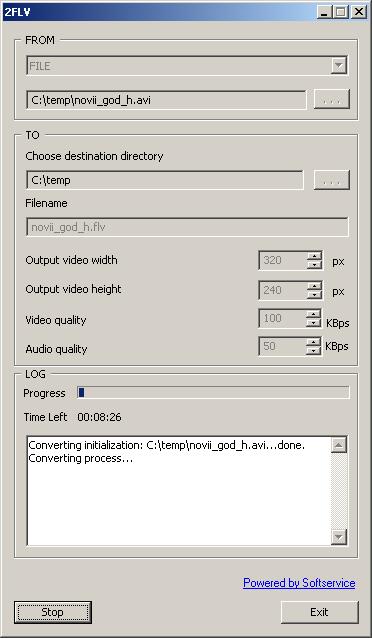Click the conversion progress bar
372x638 pixels.
pos(213,393)
